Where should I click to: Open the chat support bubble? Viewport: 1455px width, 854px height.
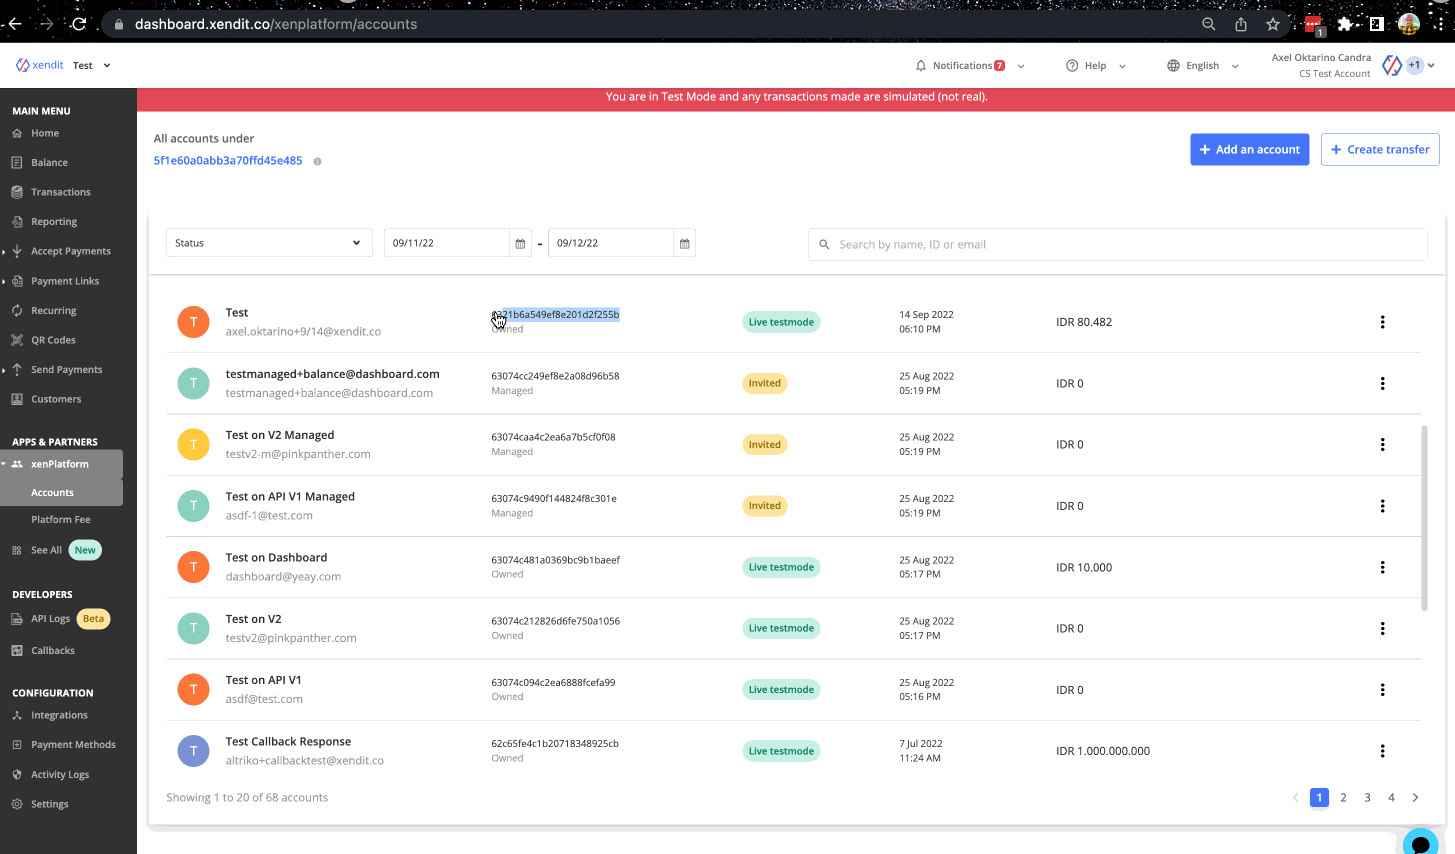click(1420, 842)
